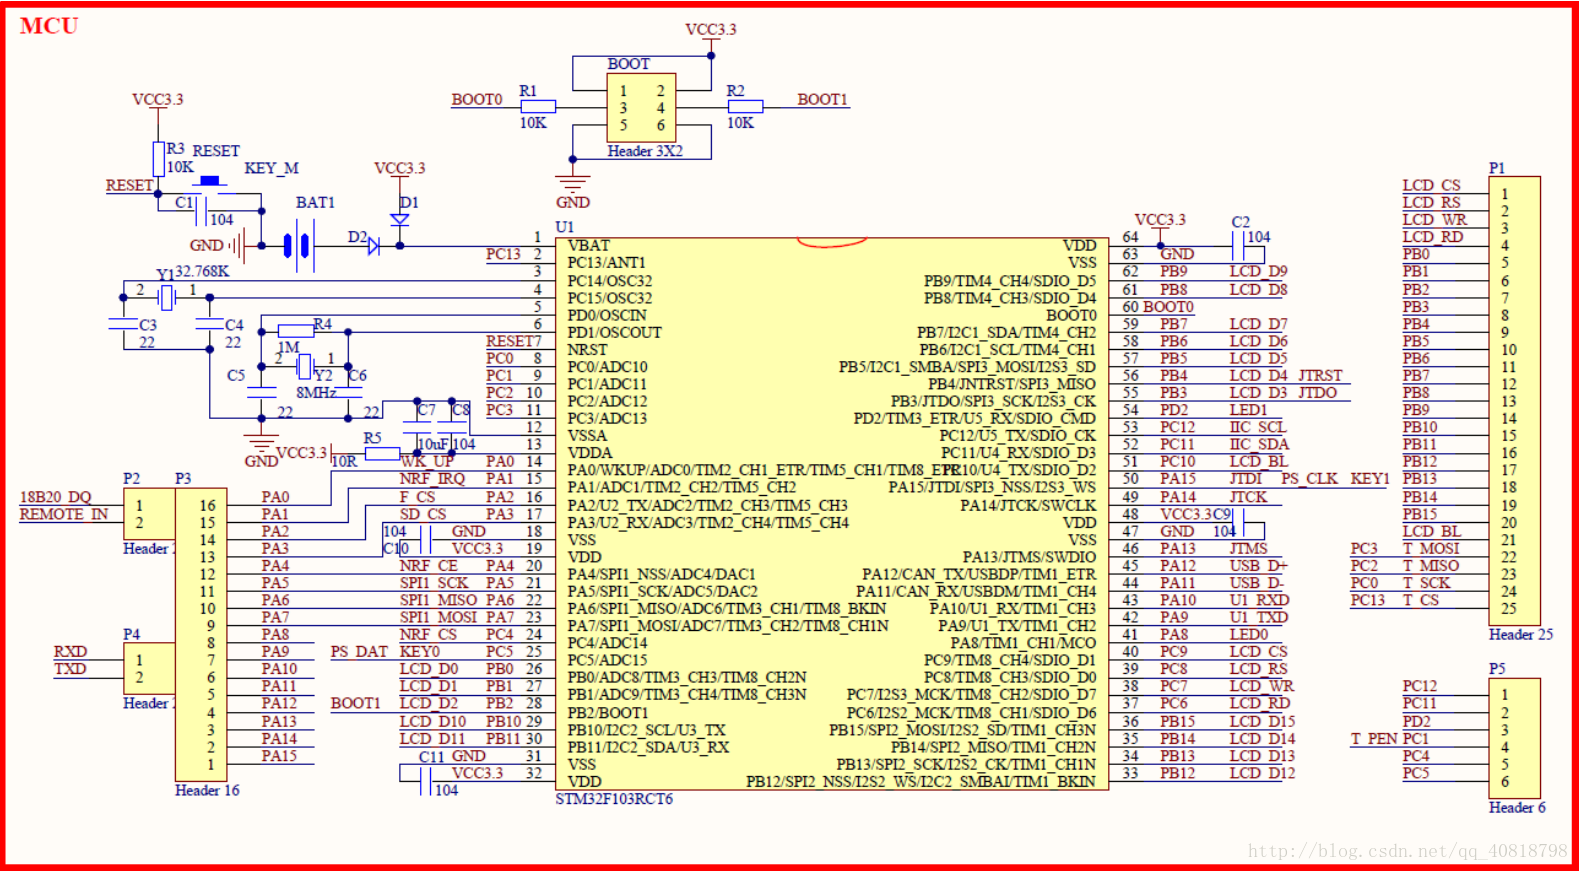This screenshot has height=871, width=1579.
Task: Click the NRF_IRQ net label
Action: tap(433, 479)
